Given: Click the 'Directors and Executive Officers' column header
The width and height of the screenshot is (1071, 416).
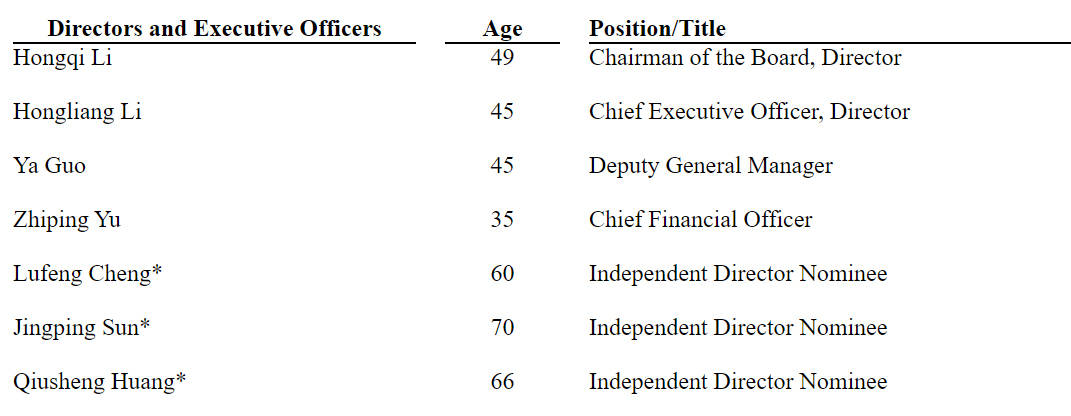Looking at the screenshot, I should [x=214, y=29].
